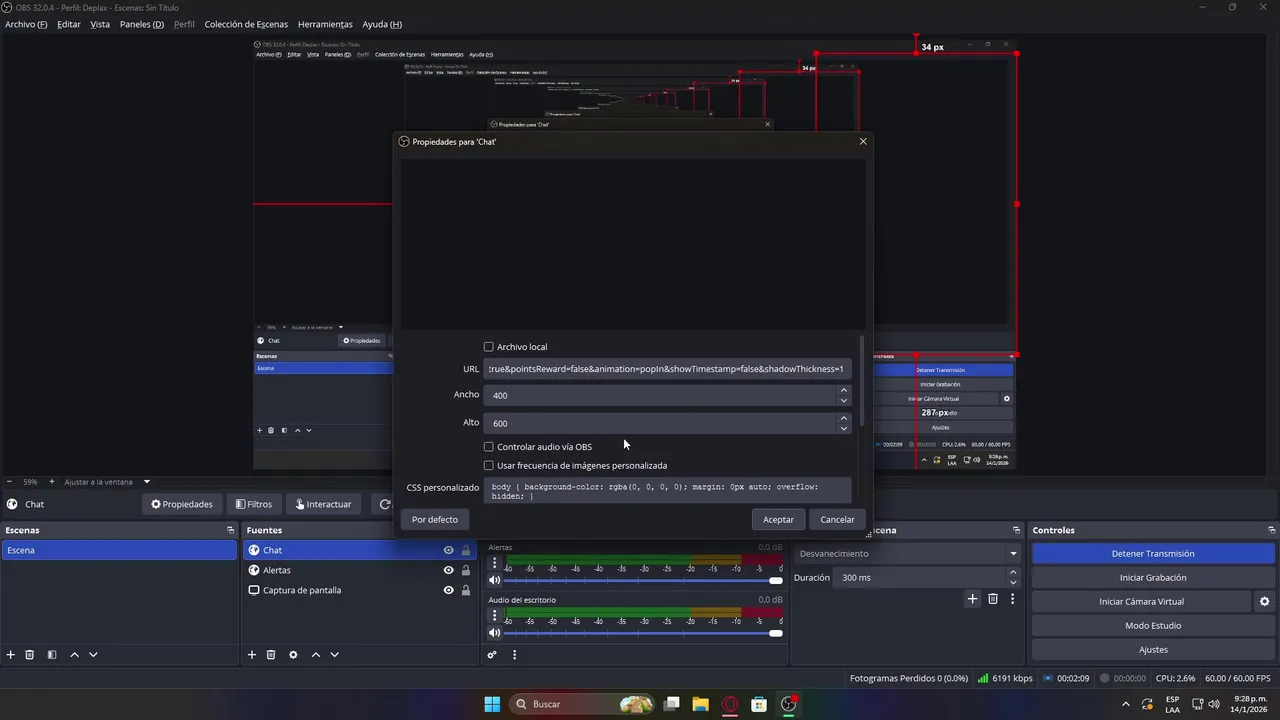The image size is (1280, 720).
Task: Delete the selected scene with the trash icon
Action: pos(30,655)
